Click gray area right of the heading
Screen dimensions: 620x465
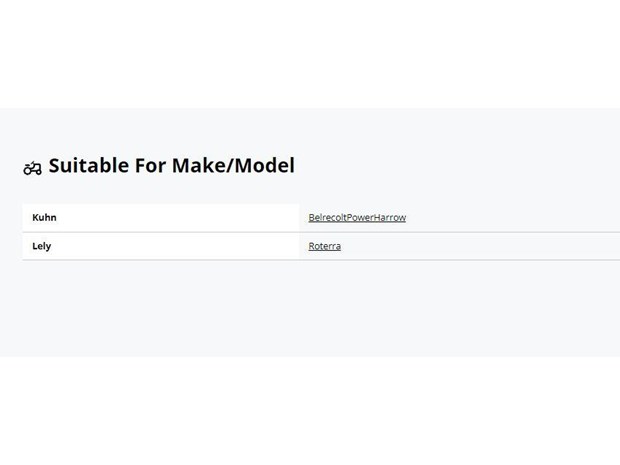click(x=455, y=165)
